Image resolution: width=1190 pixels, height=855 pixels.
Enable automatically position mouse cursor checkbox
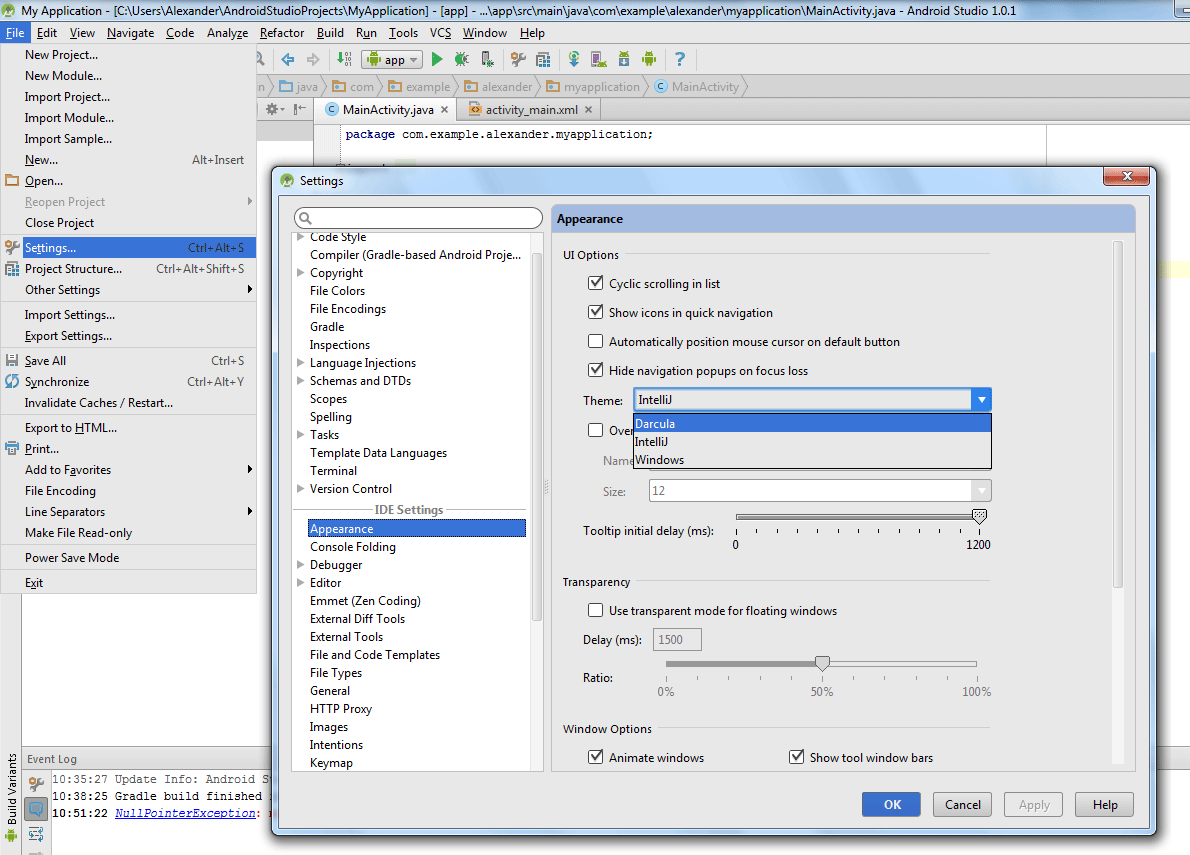(596, 341)
